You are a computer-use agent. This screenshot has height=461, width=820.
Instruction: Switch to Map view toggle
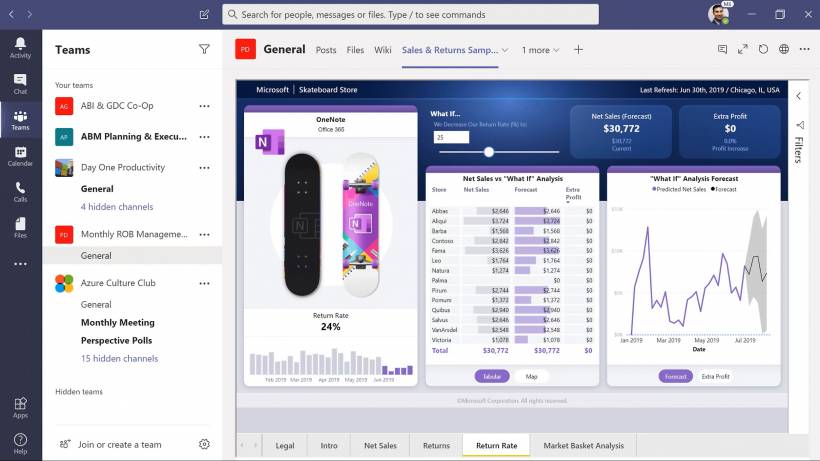[531, 376]
